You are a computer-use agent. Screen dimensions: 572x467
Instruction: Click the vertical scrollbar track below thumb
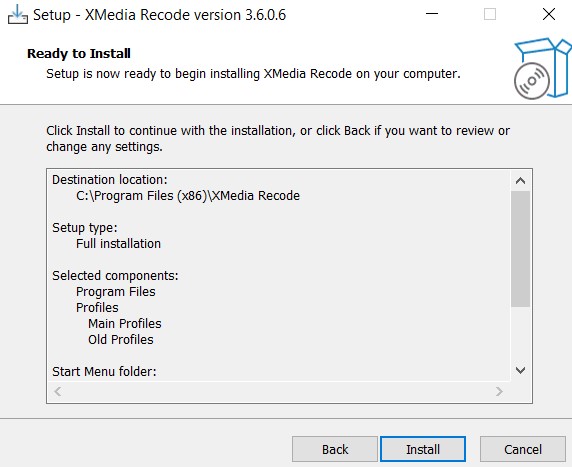(521, 334)
